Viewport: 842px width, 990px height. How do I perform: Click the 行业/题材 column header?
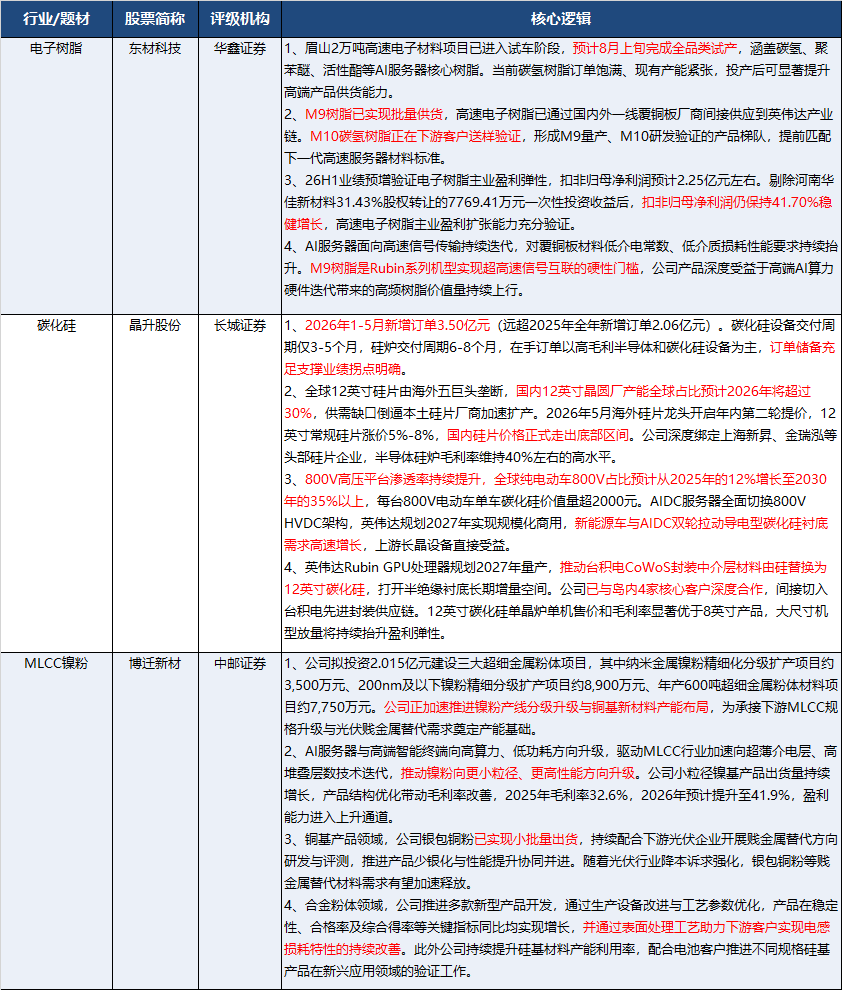(56, 19)
